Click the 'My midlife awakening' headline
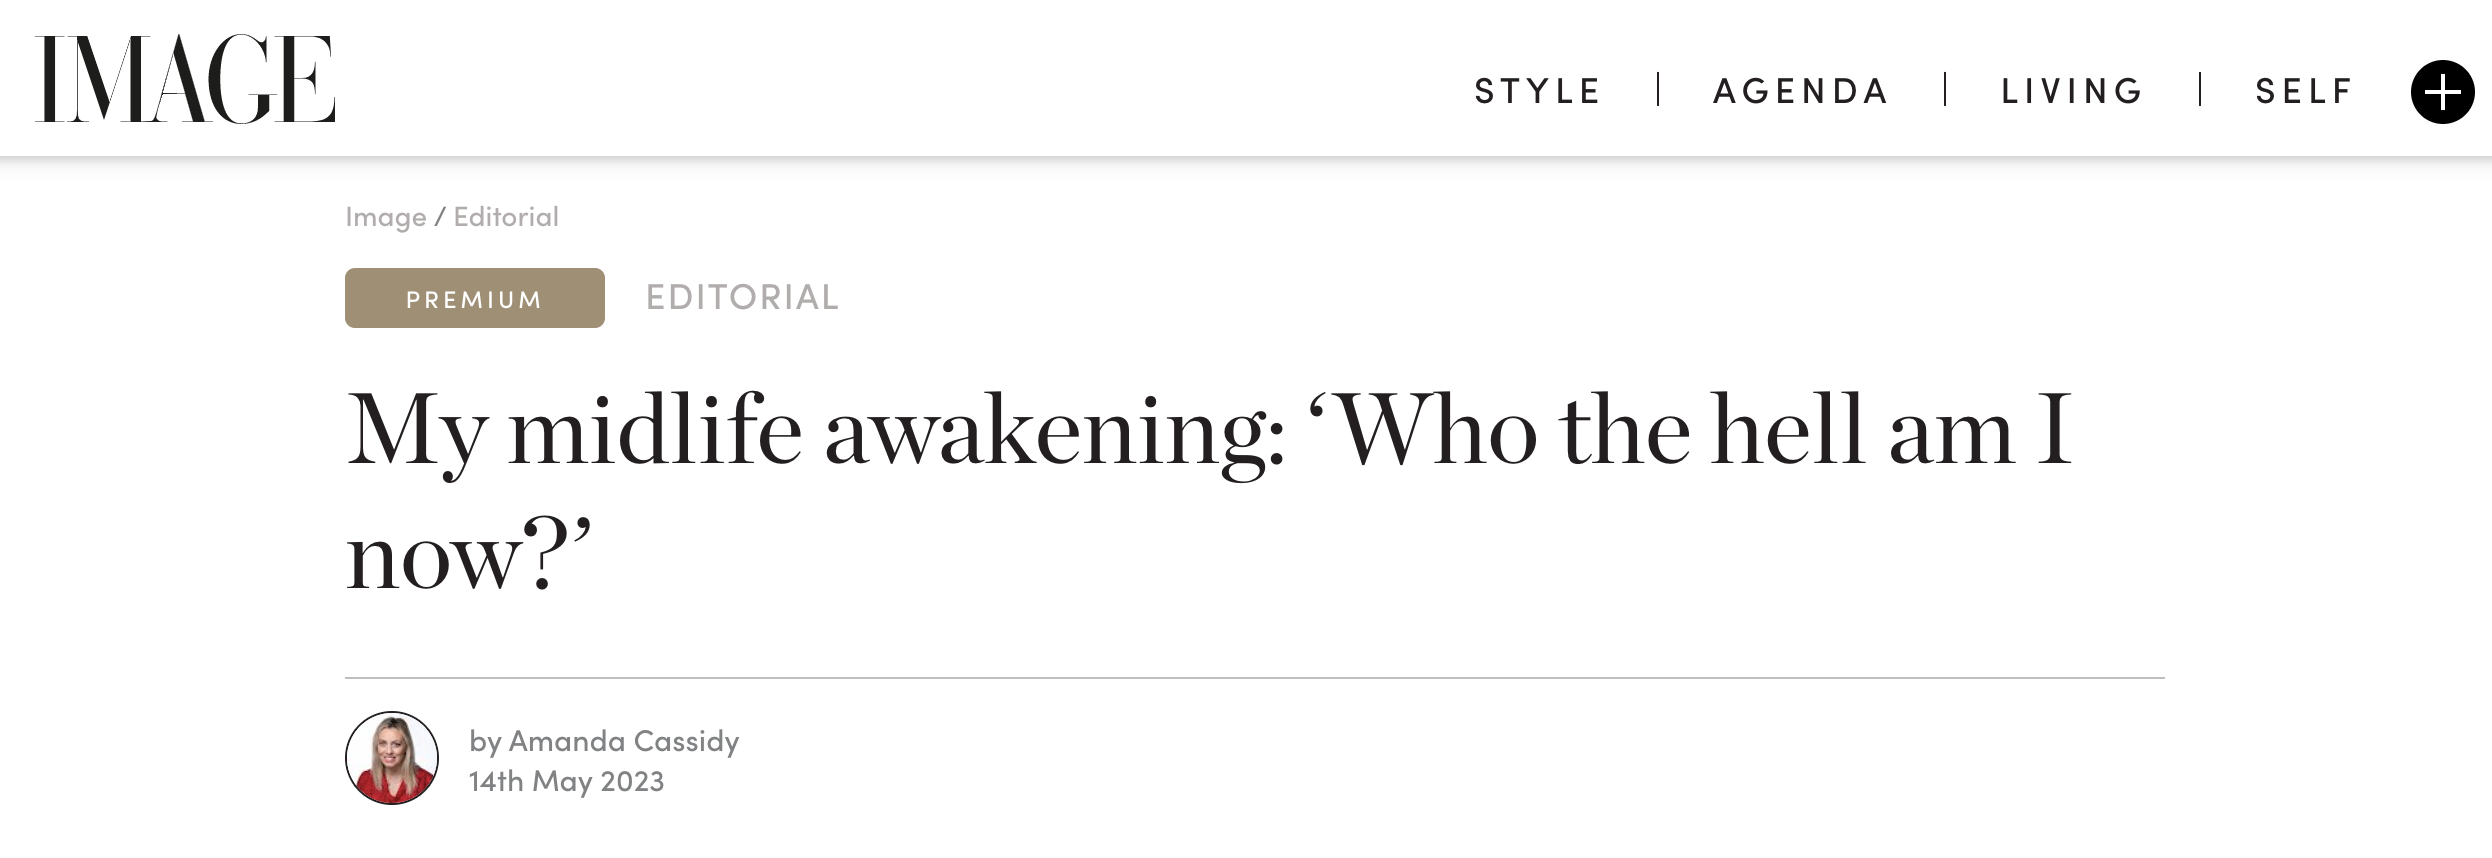2492x858 pixels. click(1209, 492)
